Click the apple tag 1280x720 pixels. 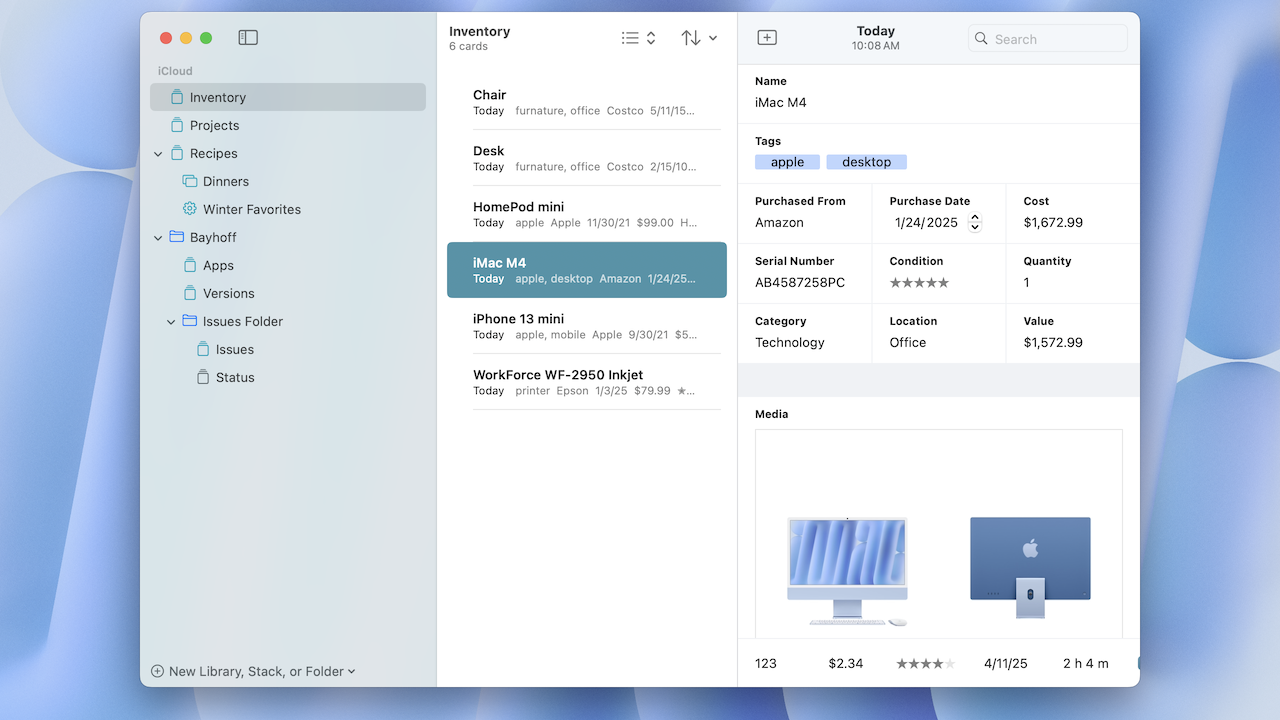(787, 162)
